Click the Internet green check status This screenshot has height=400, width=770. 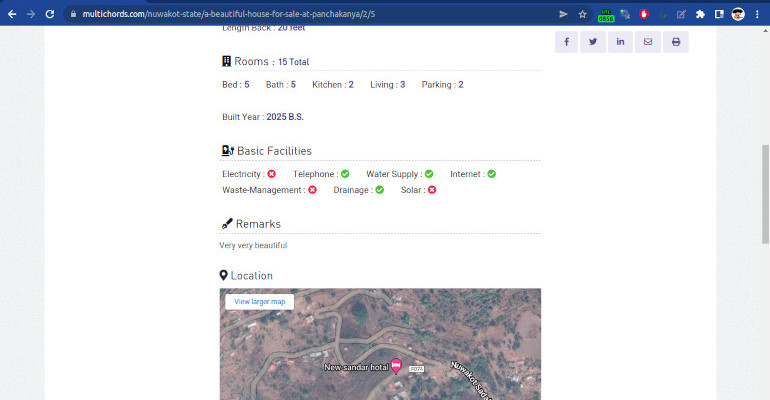click(x=492, y=174)
